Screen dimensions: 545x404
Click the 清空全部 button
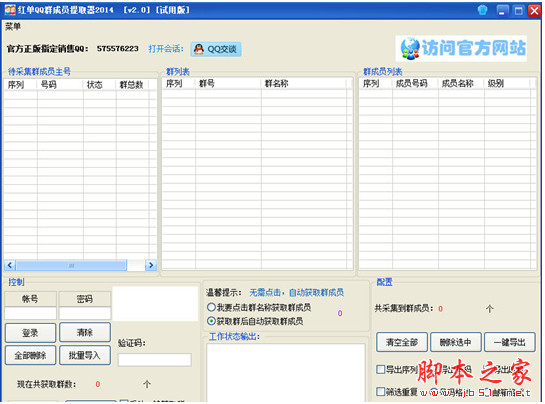tap(402, 342)
